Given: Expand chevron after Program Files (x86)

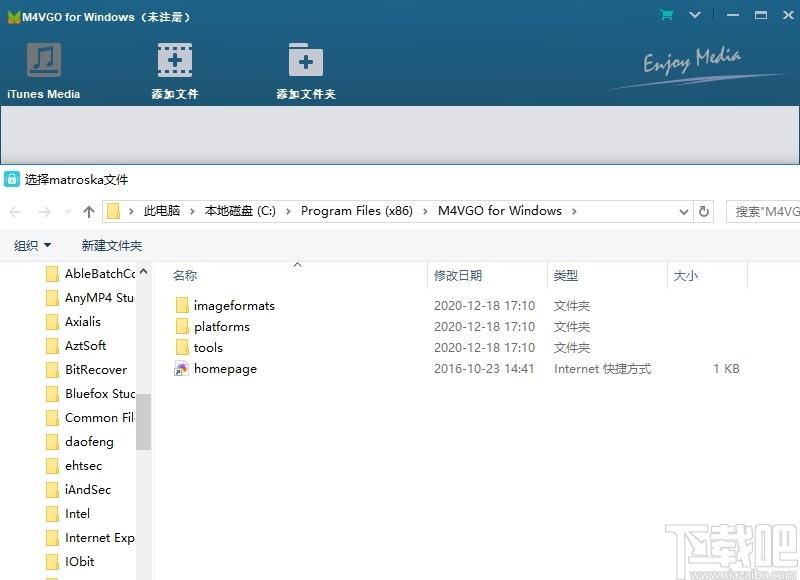Looking at the screenshot, I should pyautogui.click(x=426, y=211).
